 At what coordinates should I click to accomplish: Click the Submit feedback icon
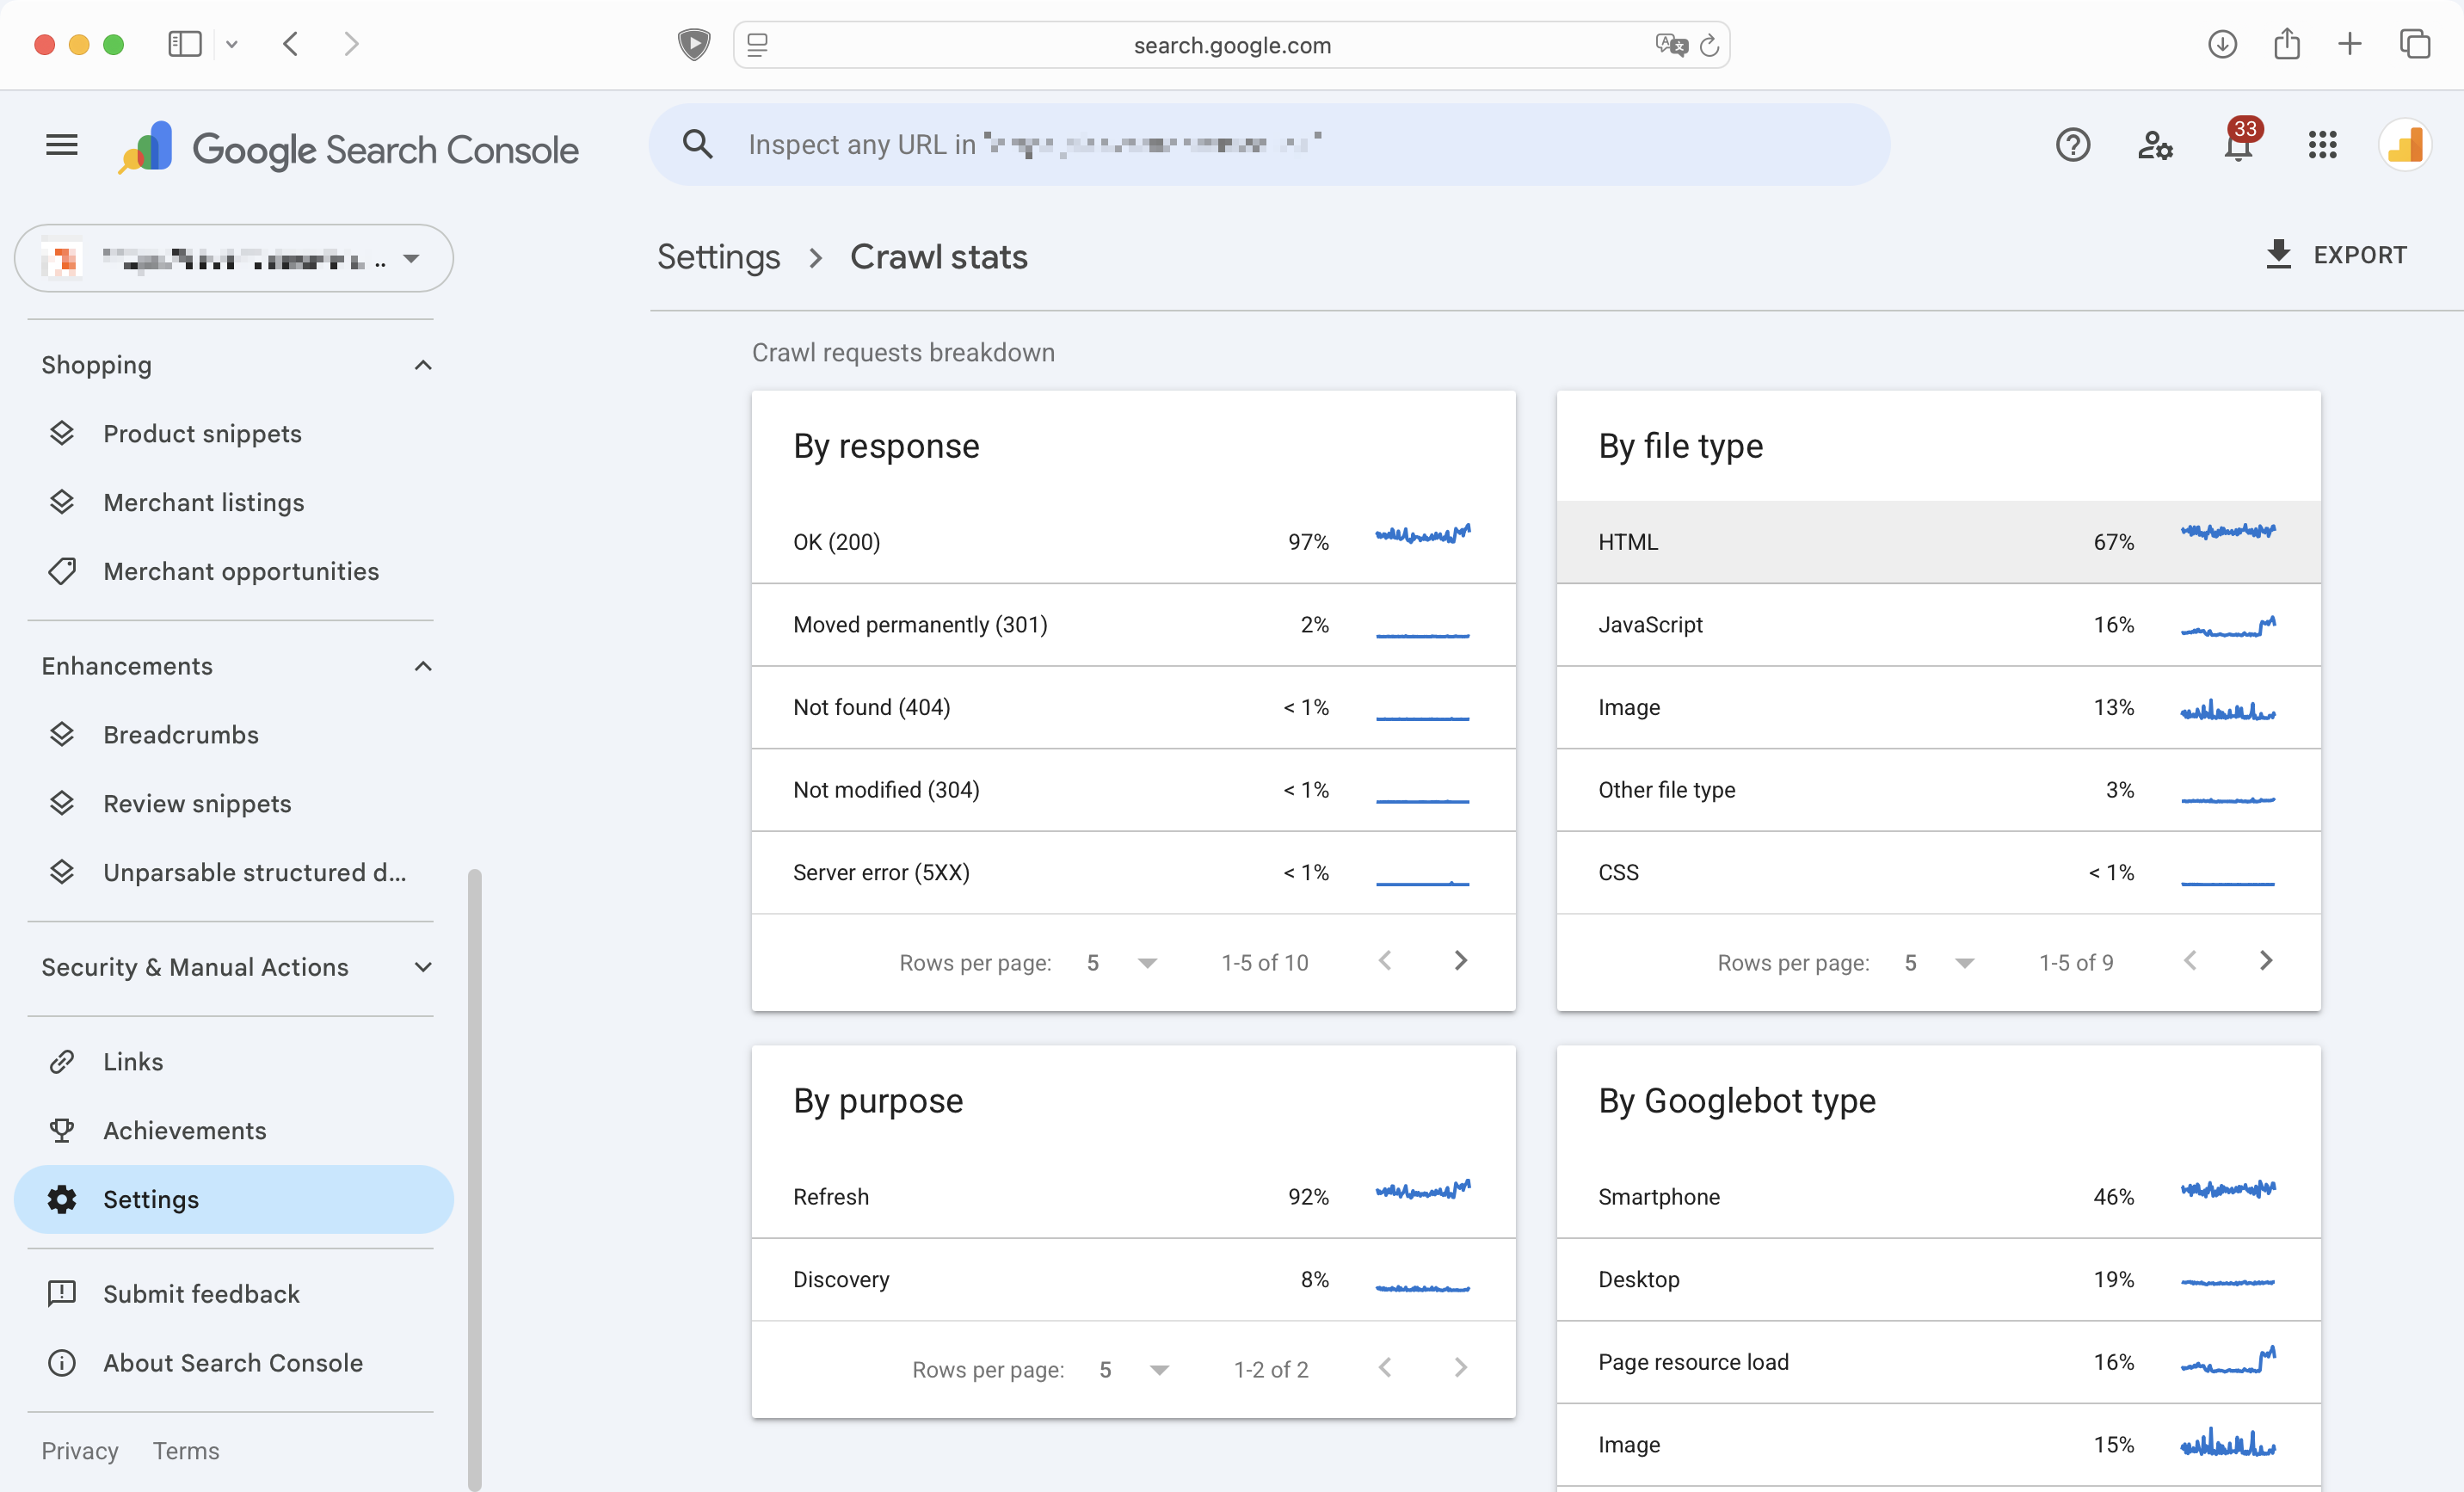tap(62, 1293)
